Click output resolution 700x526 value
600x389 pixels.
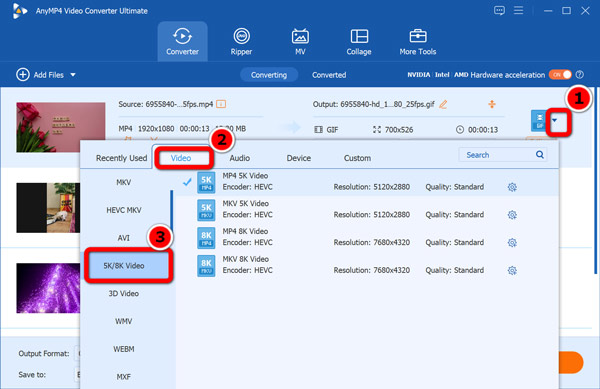click(399, 130)
